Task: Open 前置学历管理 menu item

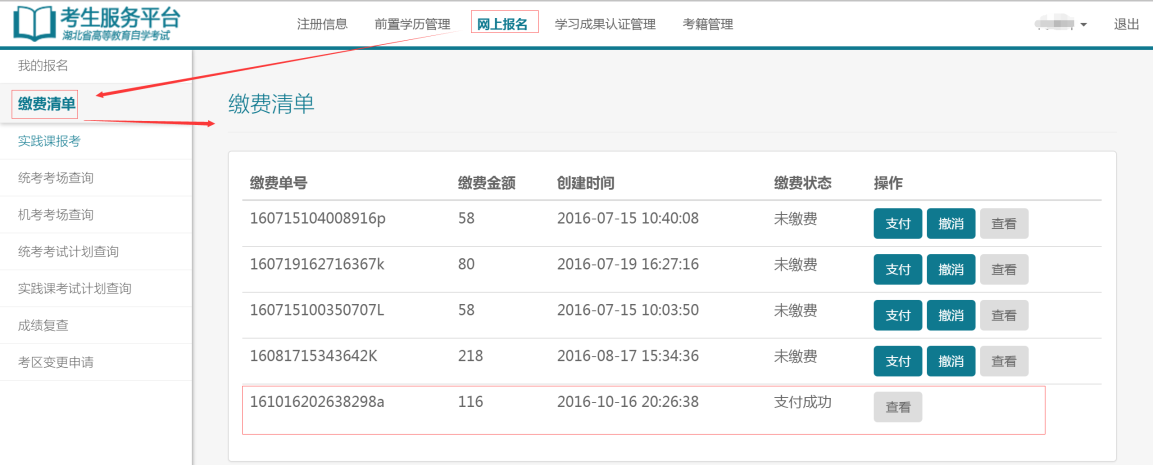Action: 412,24
